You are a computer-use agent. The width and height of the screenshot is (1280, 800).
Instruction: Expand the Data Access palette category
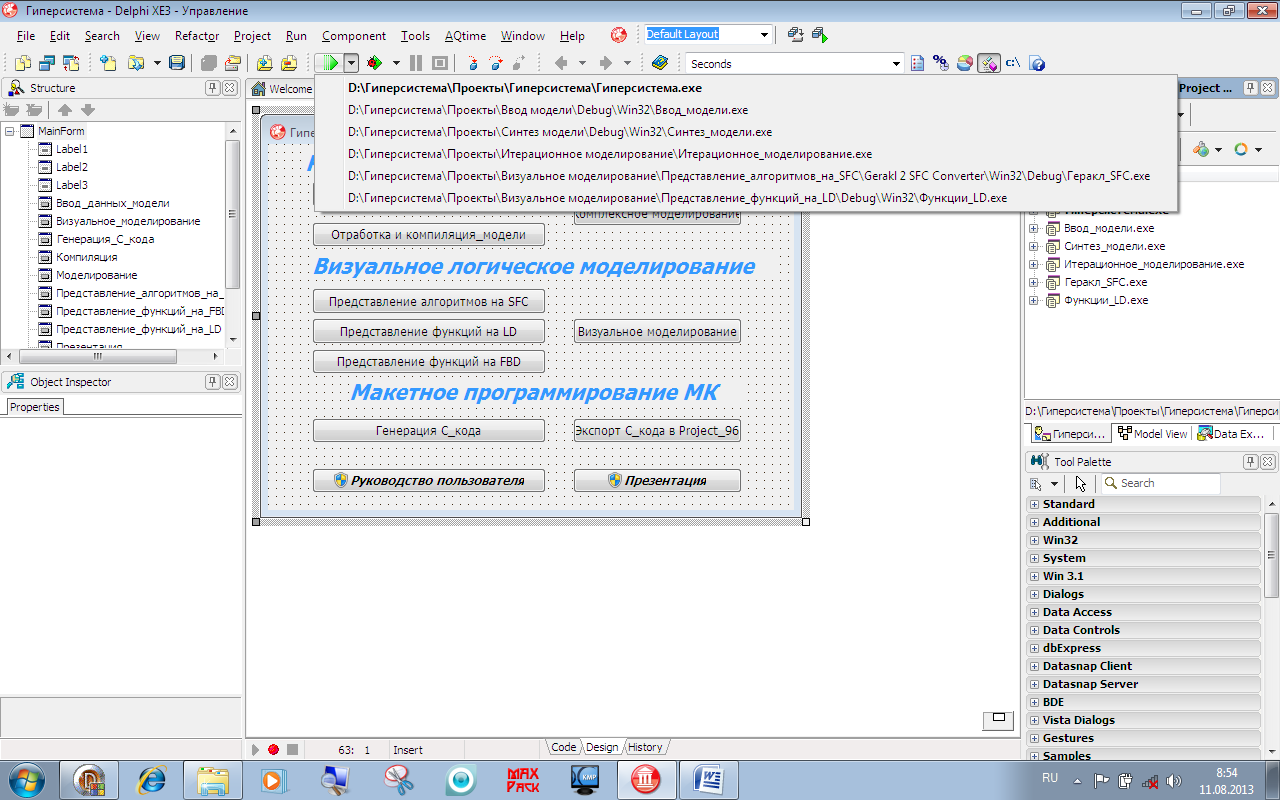[1034, 612]
